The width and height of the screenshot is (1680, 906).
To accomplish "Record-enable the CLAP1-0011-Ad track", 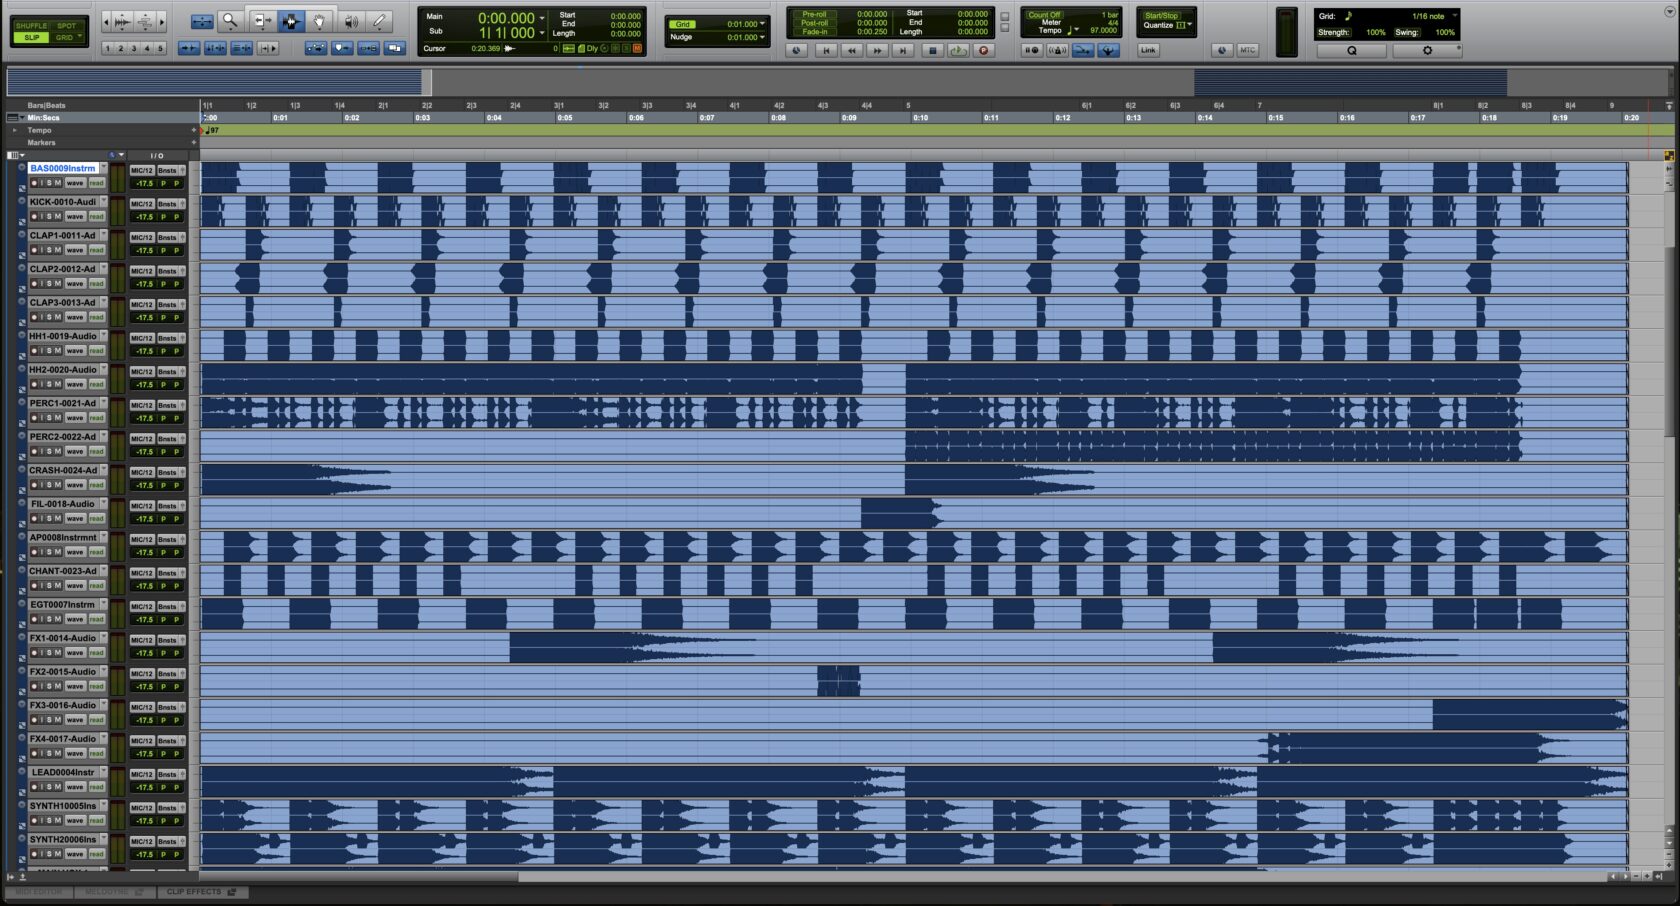I will pyautogui.click(x=35, y=250).
